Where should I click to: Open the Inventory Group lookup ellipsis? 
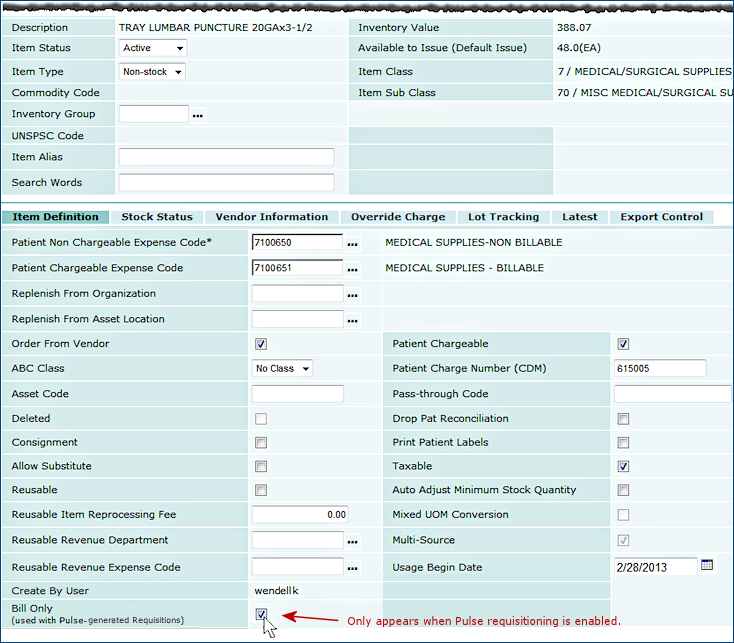(x=198, y=116)
